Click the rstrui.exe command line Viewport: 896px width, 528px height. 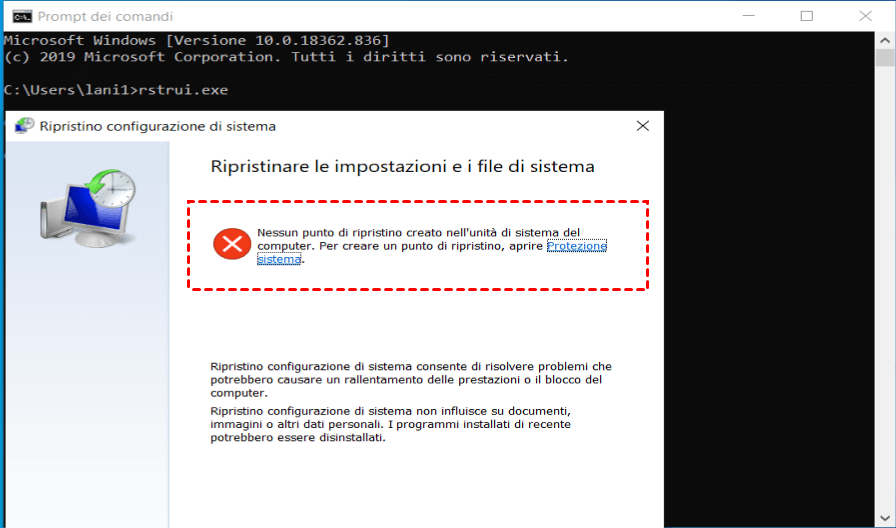pyautogui.click(x=116, y=90)
